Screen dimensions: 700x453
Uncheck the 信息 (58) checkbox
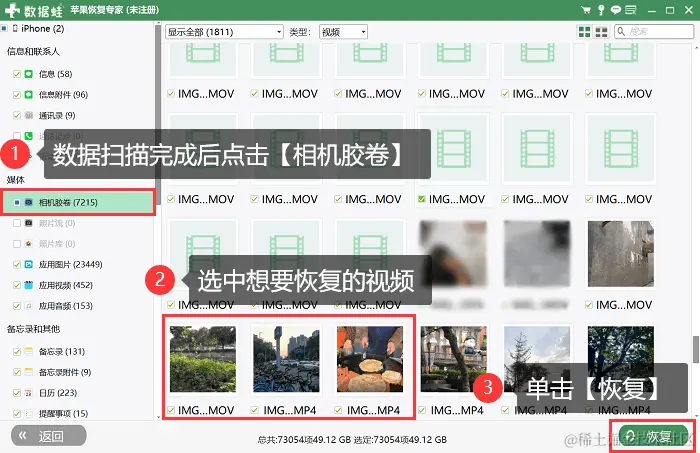[17, 74]
